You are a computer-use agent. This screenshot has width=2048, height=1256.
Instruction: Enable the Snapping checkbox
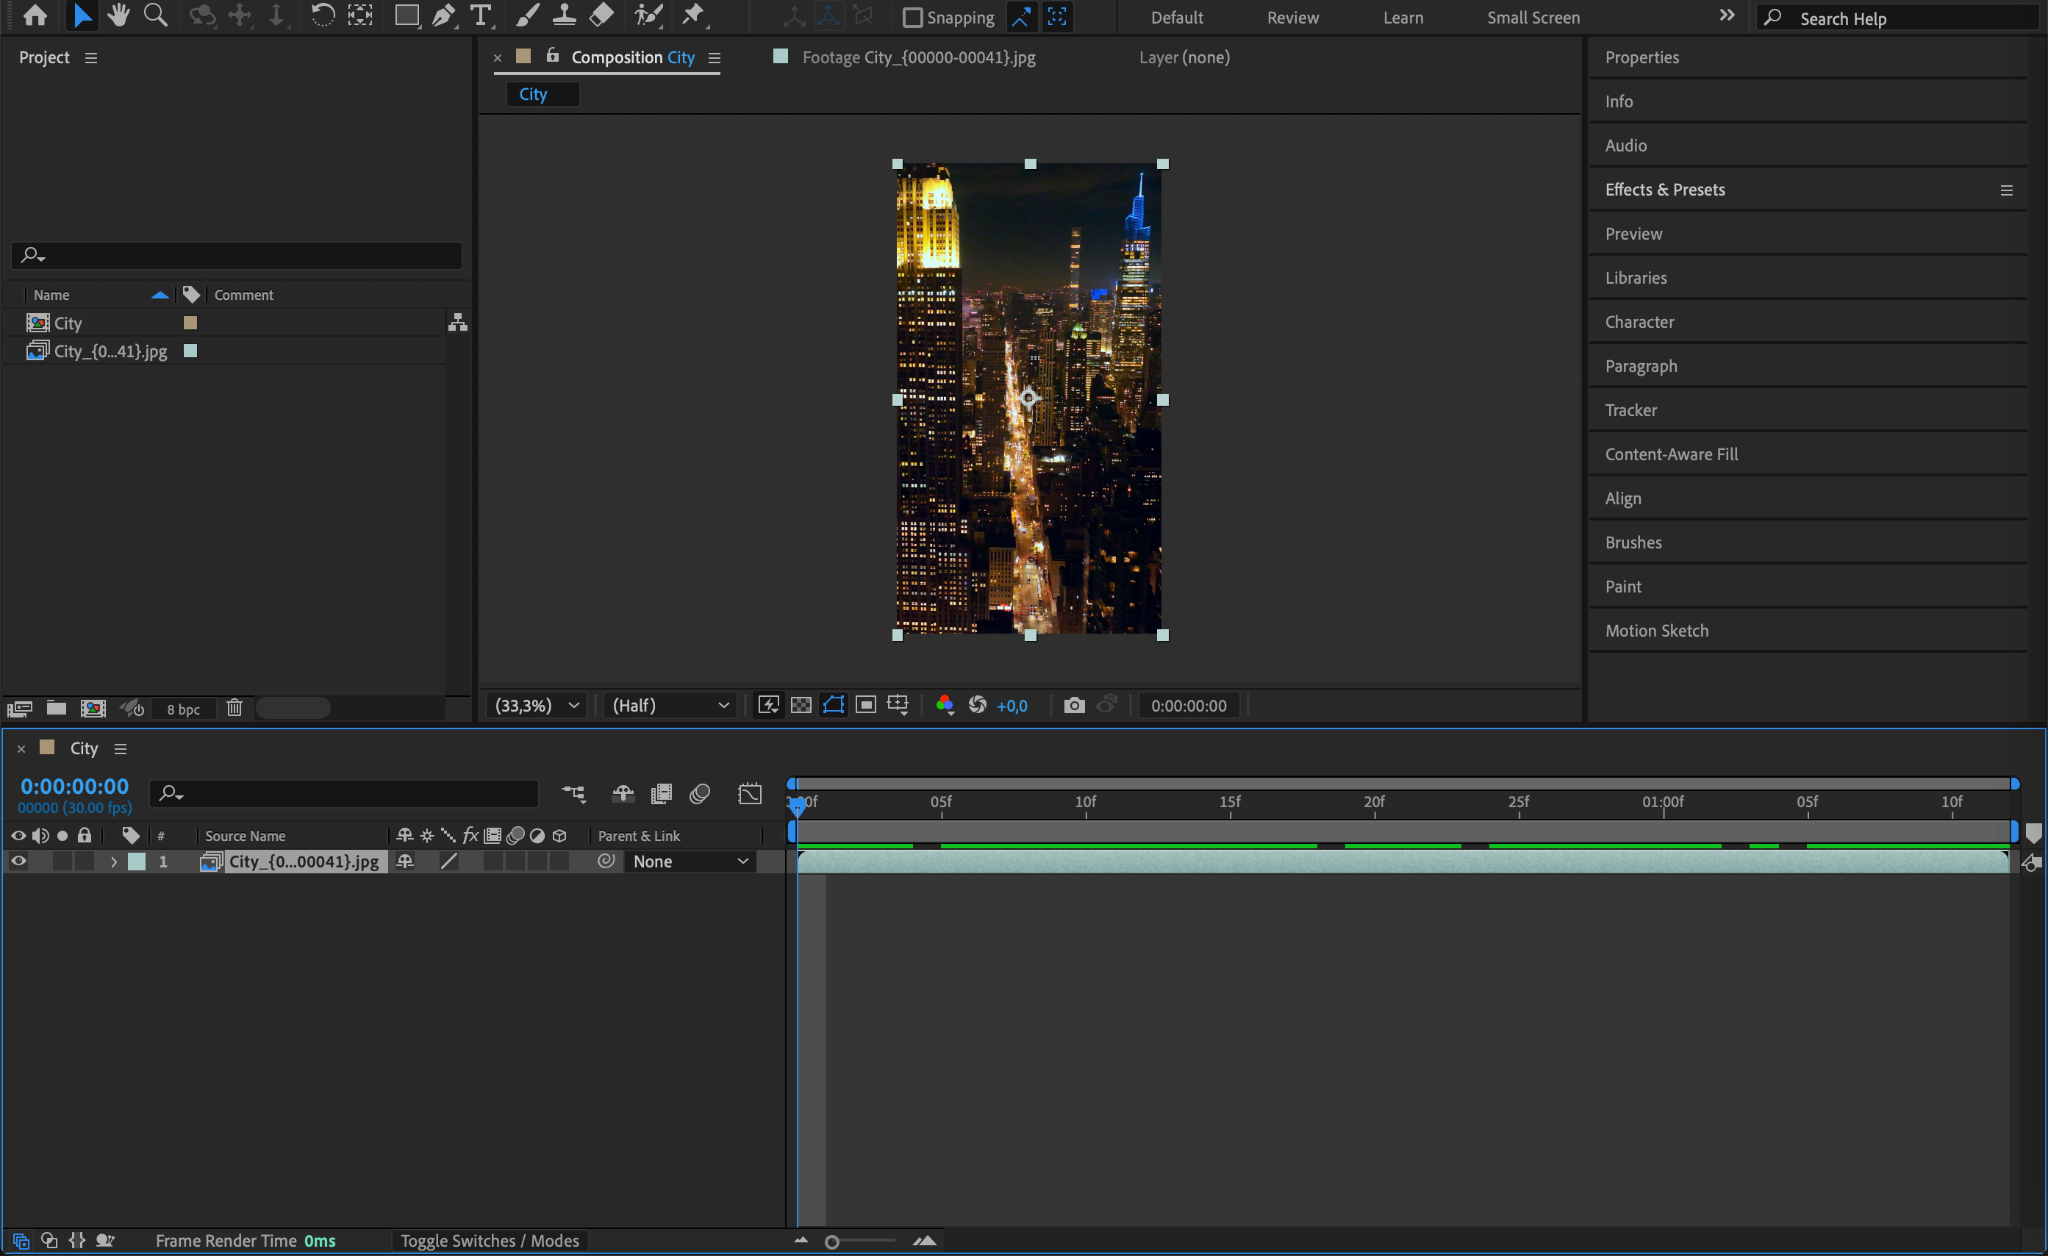912,17
